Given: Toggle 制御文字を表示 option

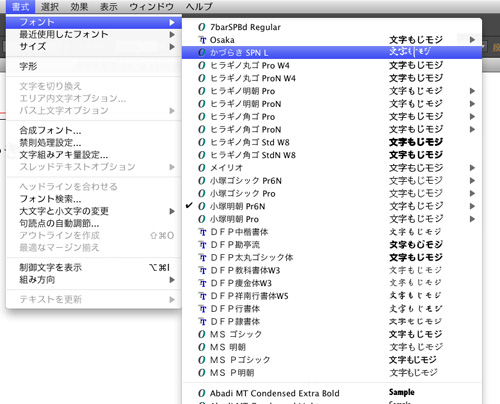Looking at the screenshot, I should tap(94, 267).
